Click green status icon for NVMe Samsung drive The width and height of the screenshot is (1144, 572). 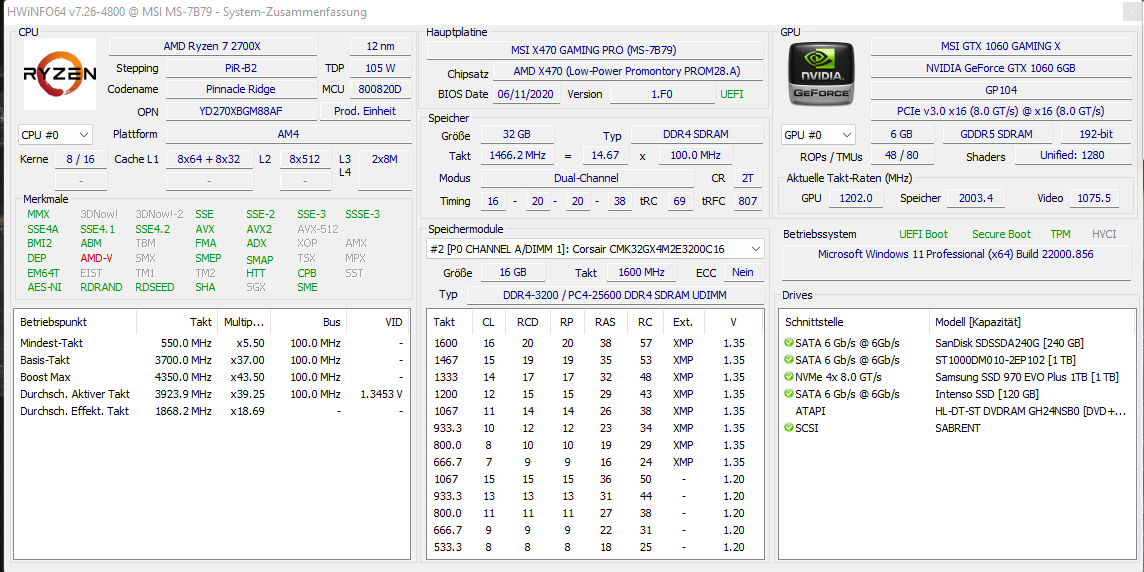tap(789, 377)
